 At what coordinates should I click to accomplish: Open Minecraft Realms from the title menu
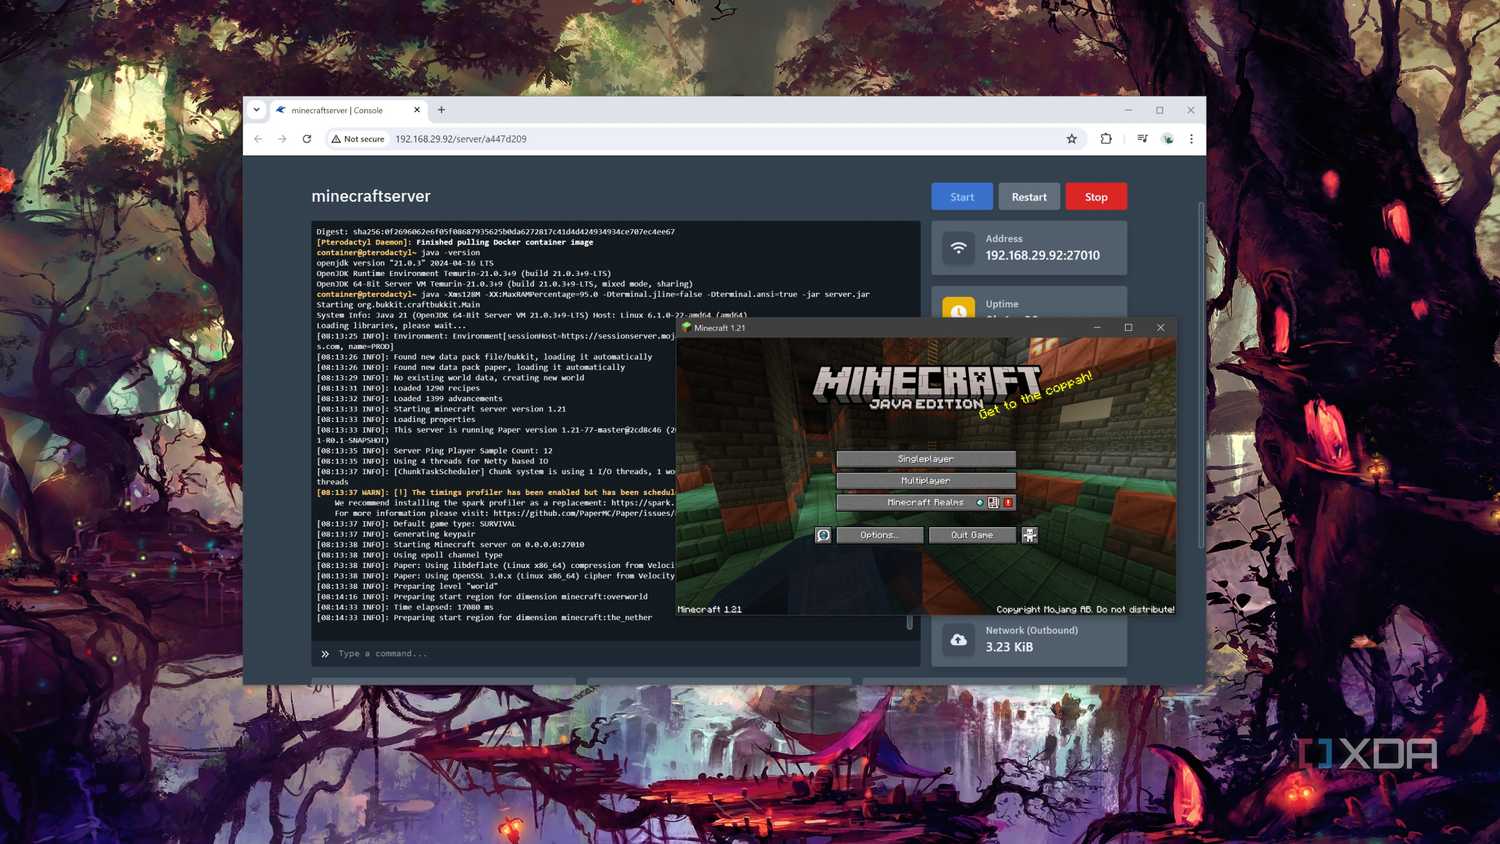click(926, 503)
